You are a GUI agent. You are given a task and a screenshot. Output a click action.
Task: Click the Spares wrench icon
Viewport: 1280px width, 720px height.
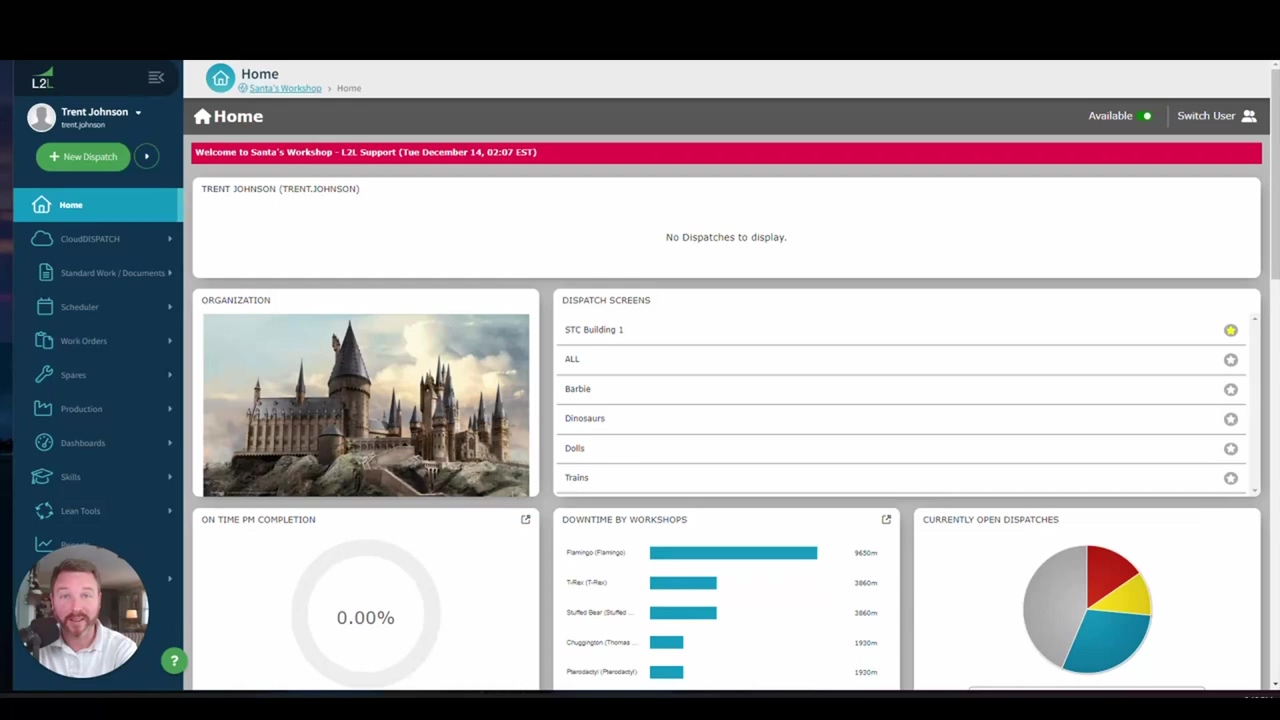44,375
